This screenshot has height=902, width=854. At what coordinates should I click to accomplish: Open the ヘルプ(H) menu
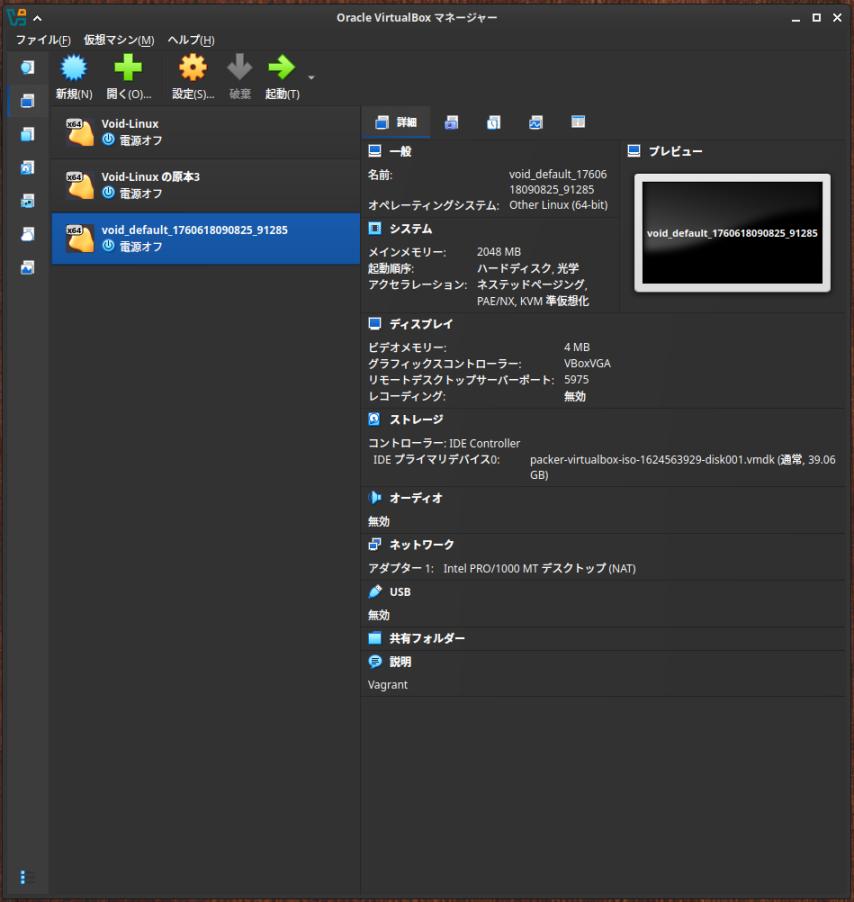[191, 40]
